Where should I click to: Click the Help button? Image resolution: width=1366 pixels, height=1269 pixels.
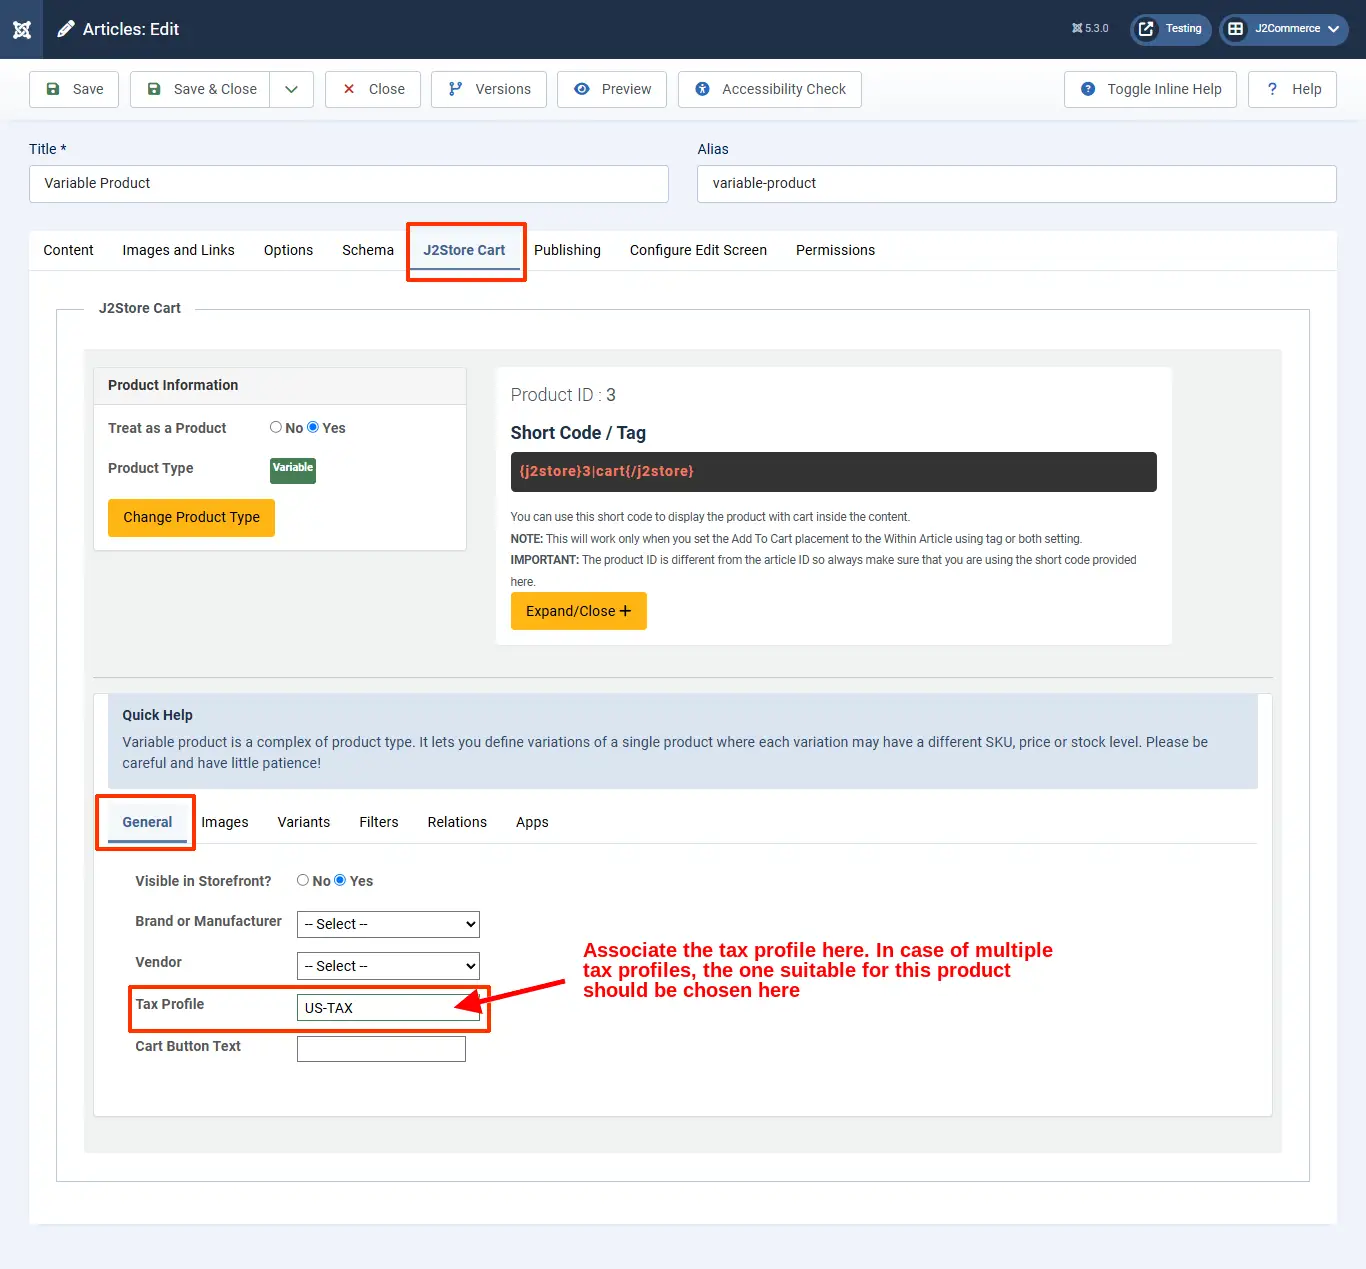[1292, 89]
